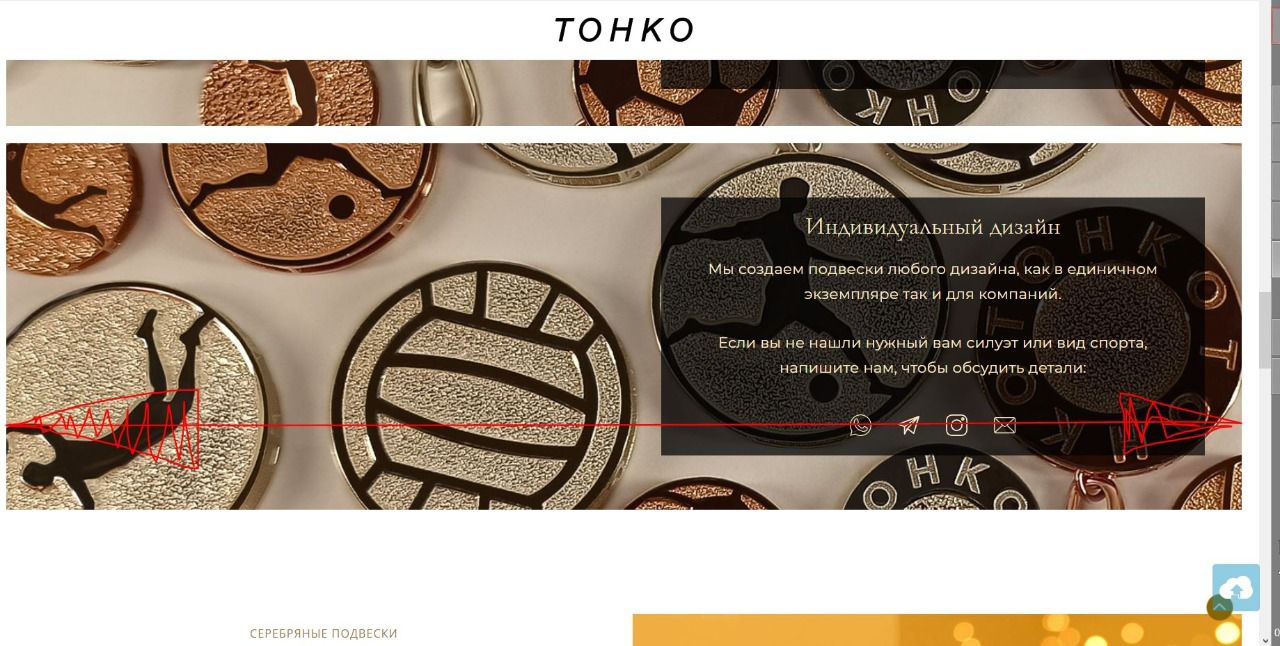
Task: Open the Telegram paper-plane icon
Action: pyautogui.click(x=908, y=426)
